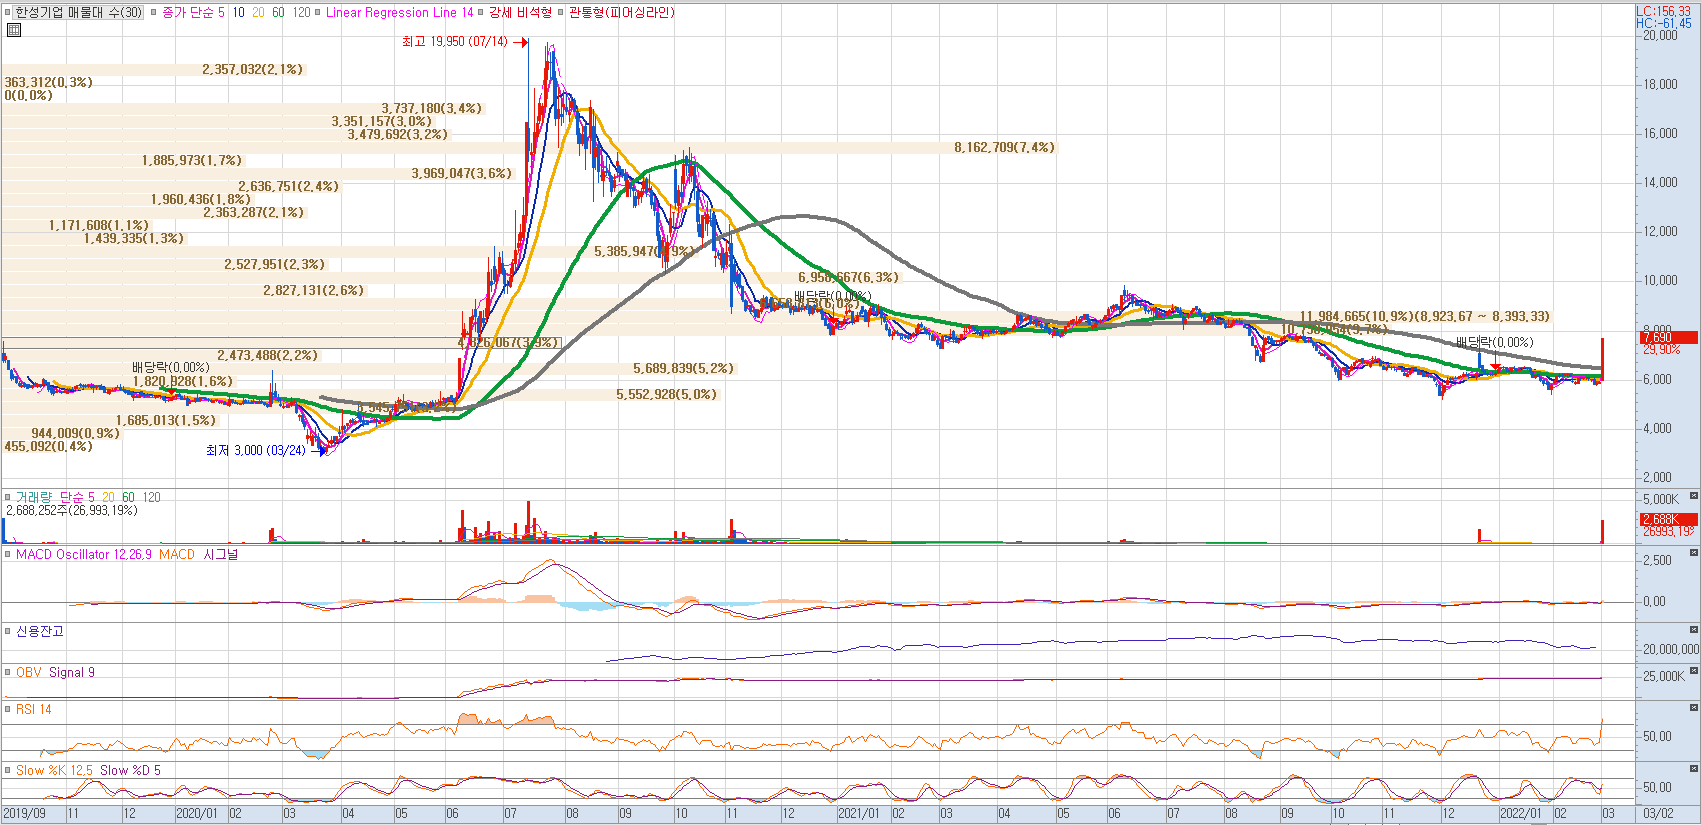1701x825 pixels.
Task: Click the 8,162,709(7,4%) volume profile bar
Action: (528, 148)
